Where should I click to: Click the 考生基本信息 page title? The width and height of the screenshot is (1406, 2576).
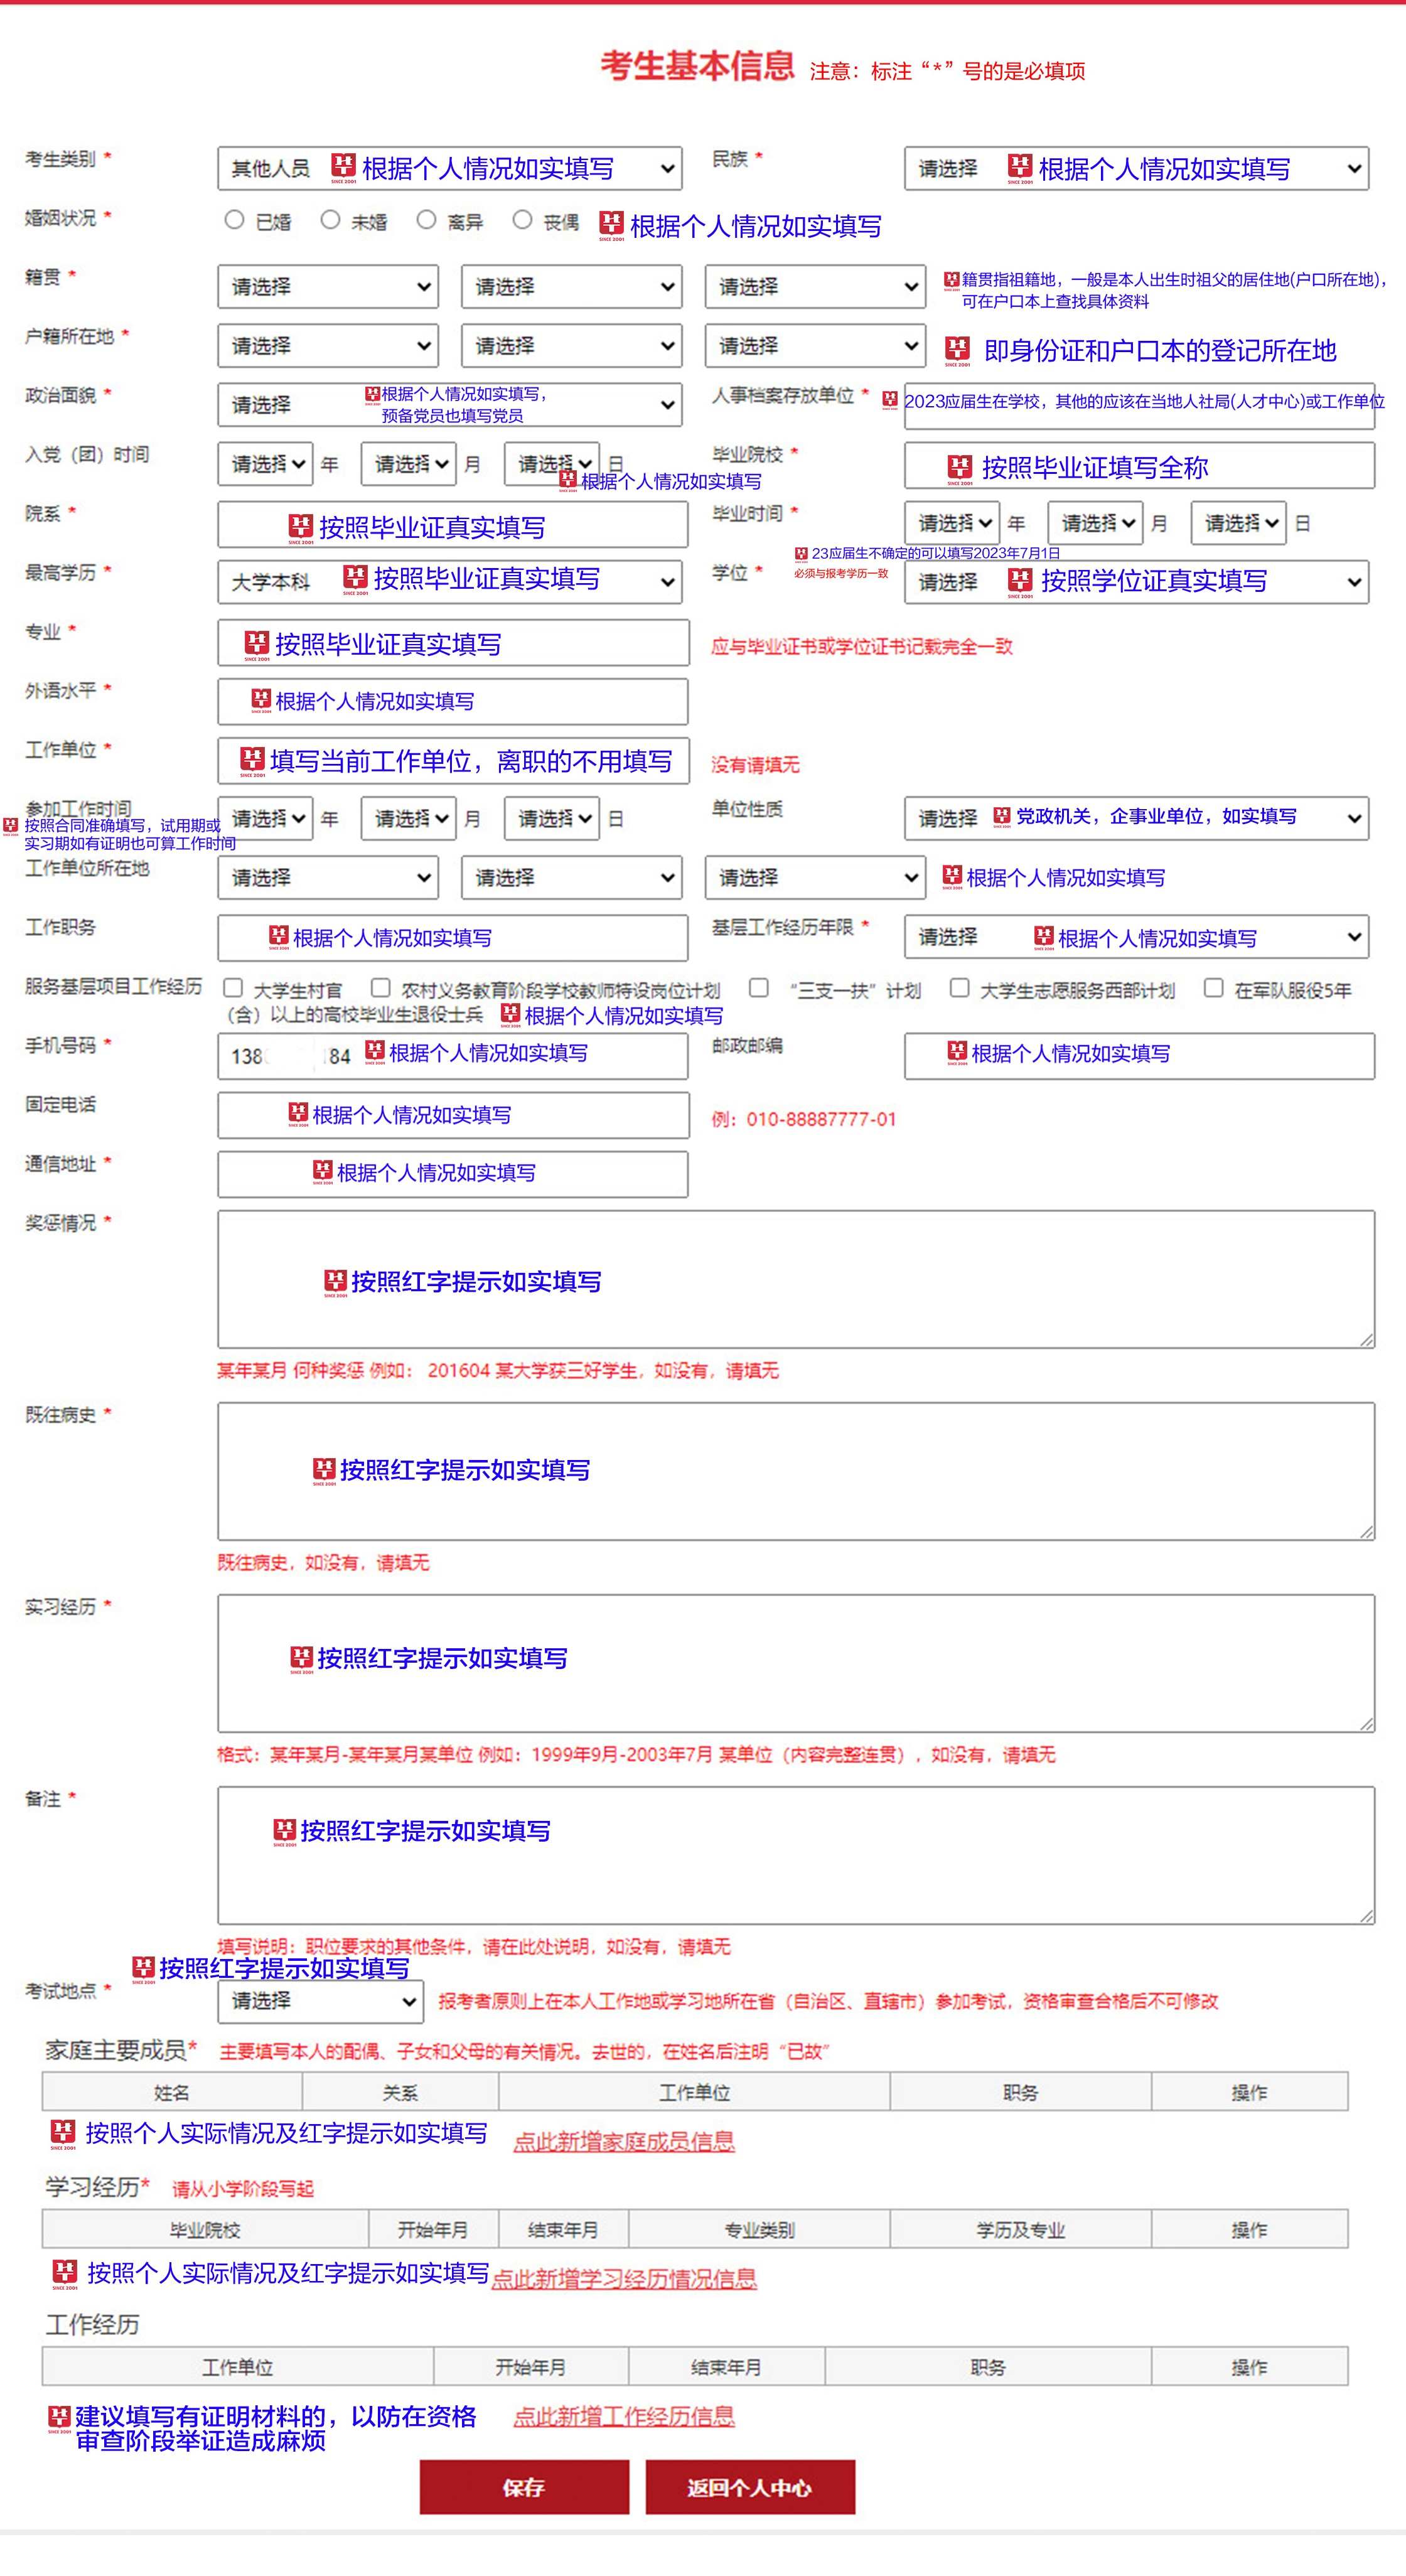pyautogui.click(x=697, y=66)
